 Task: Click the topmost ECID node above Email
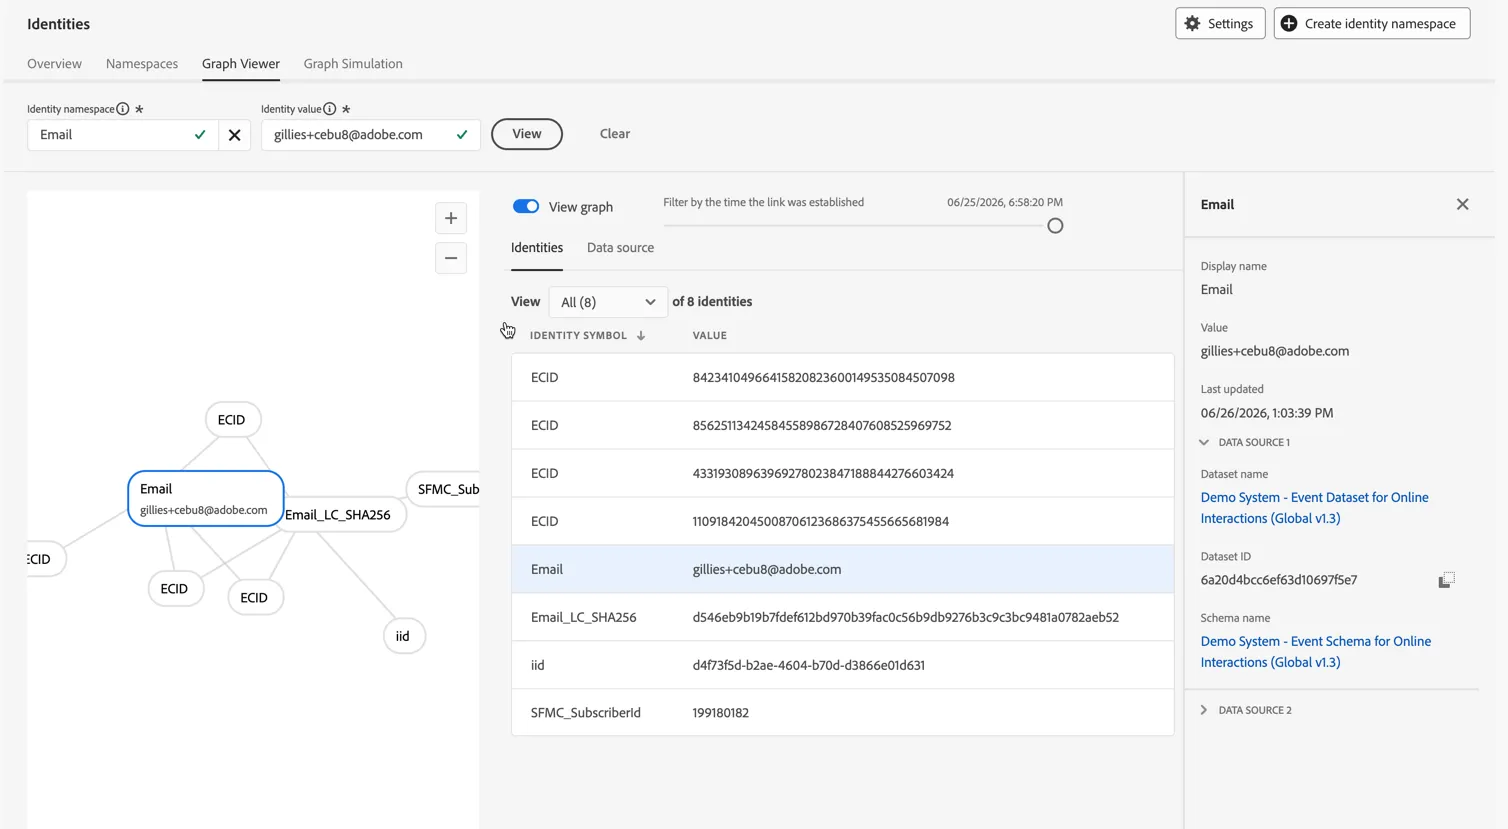(x=232, y=420)
